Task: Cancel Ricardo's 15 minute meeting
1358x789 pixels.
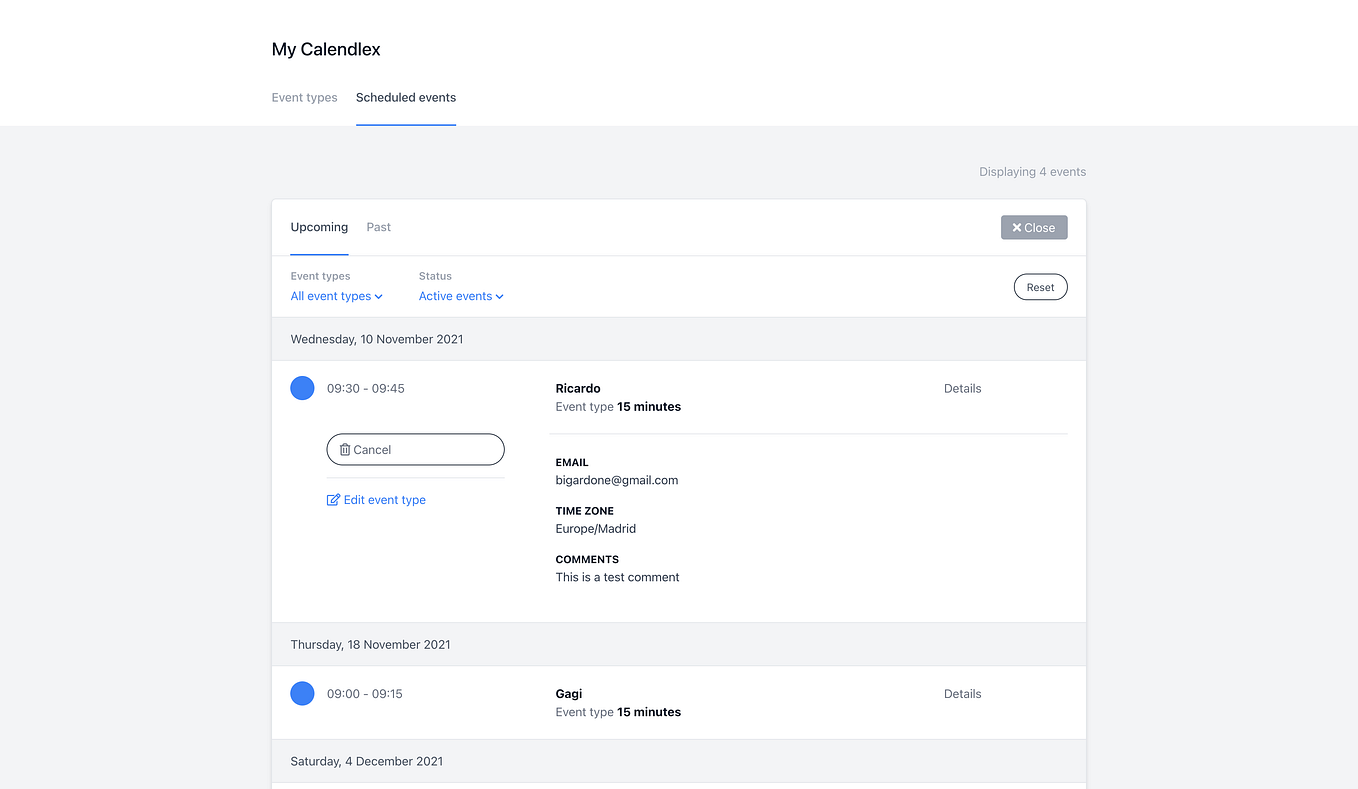Action: click(x=415, y=449)
